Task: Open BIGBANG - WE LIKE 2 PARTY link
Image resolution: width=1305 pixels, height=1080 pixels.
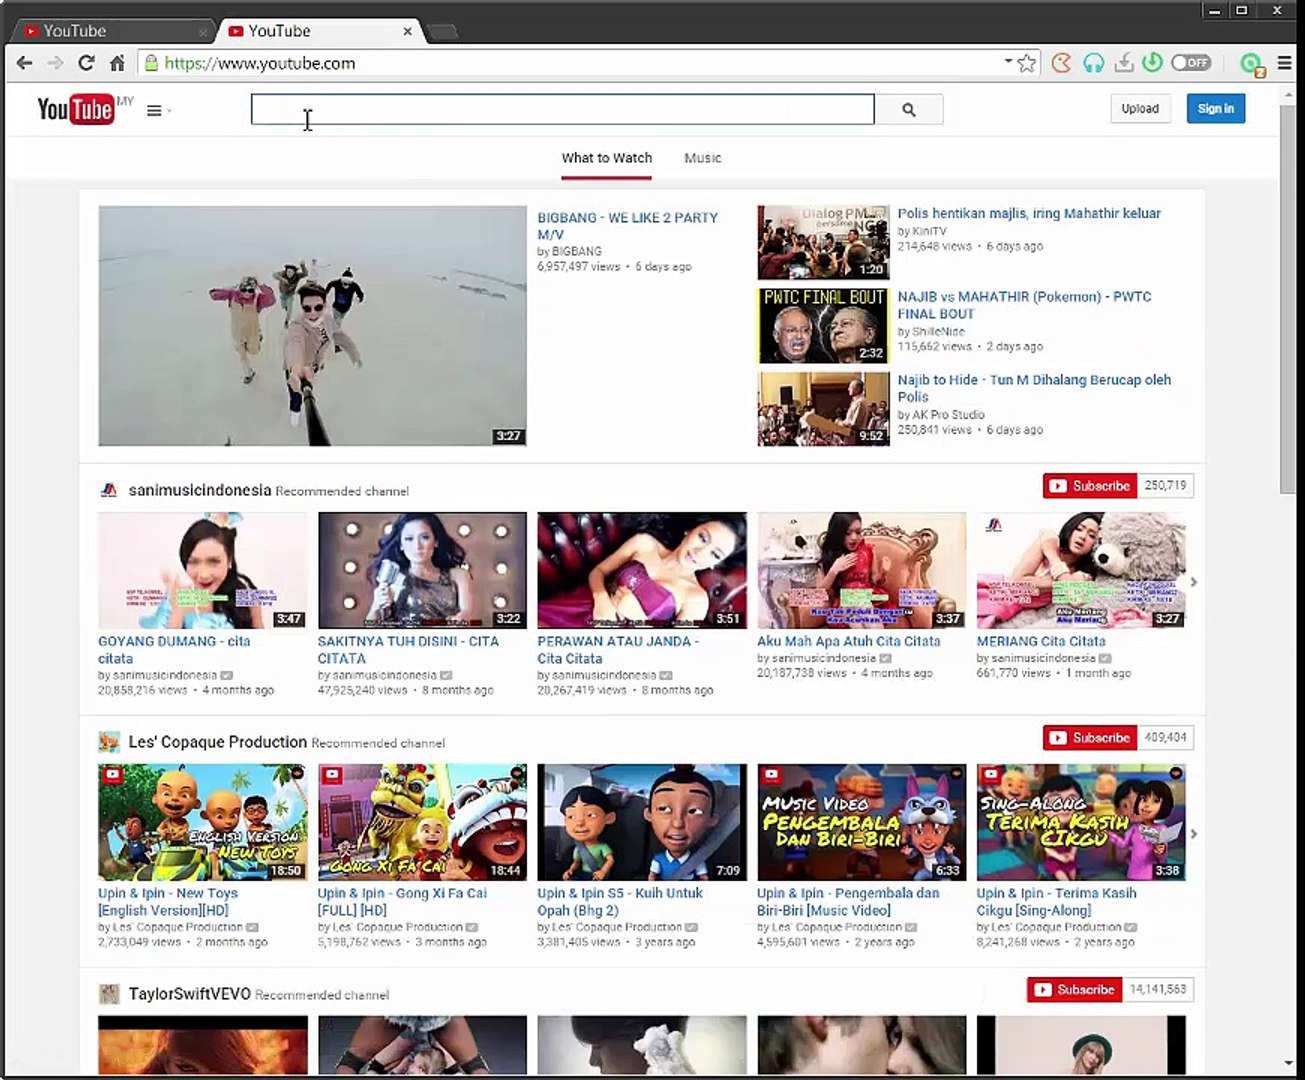Action: 628,226
